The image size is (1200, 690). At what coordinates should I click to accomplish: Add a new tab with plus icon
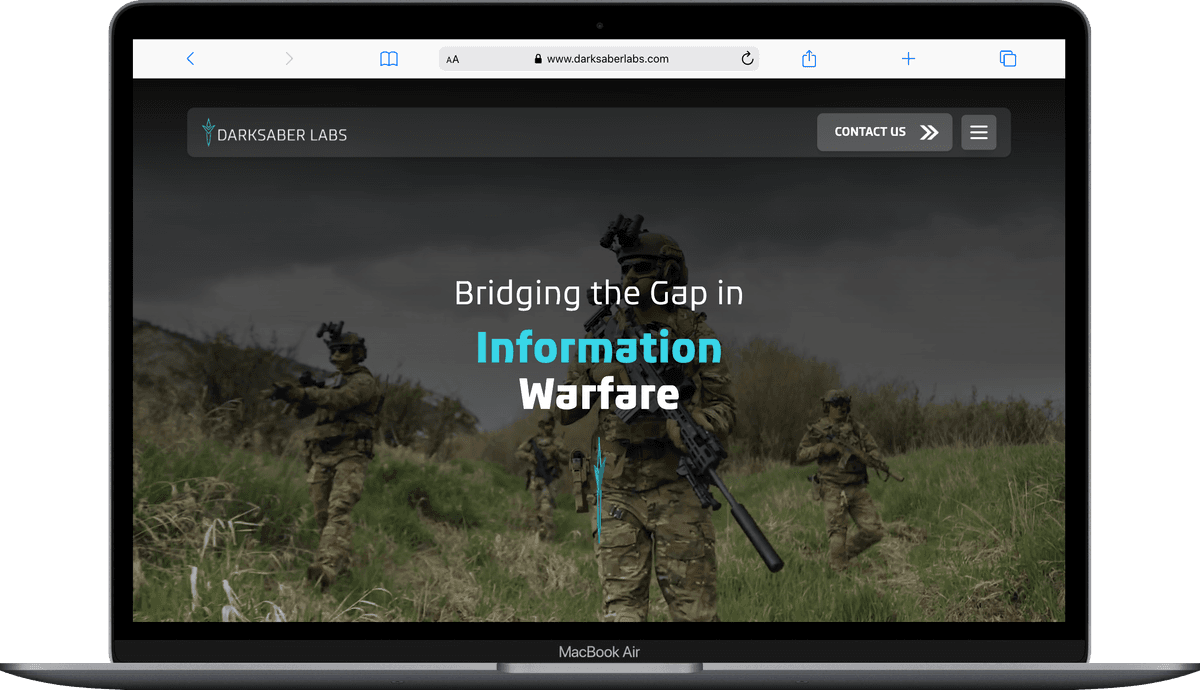pos(908,59)
